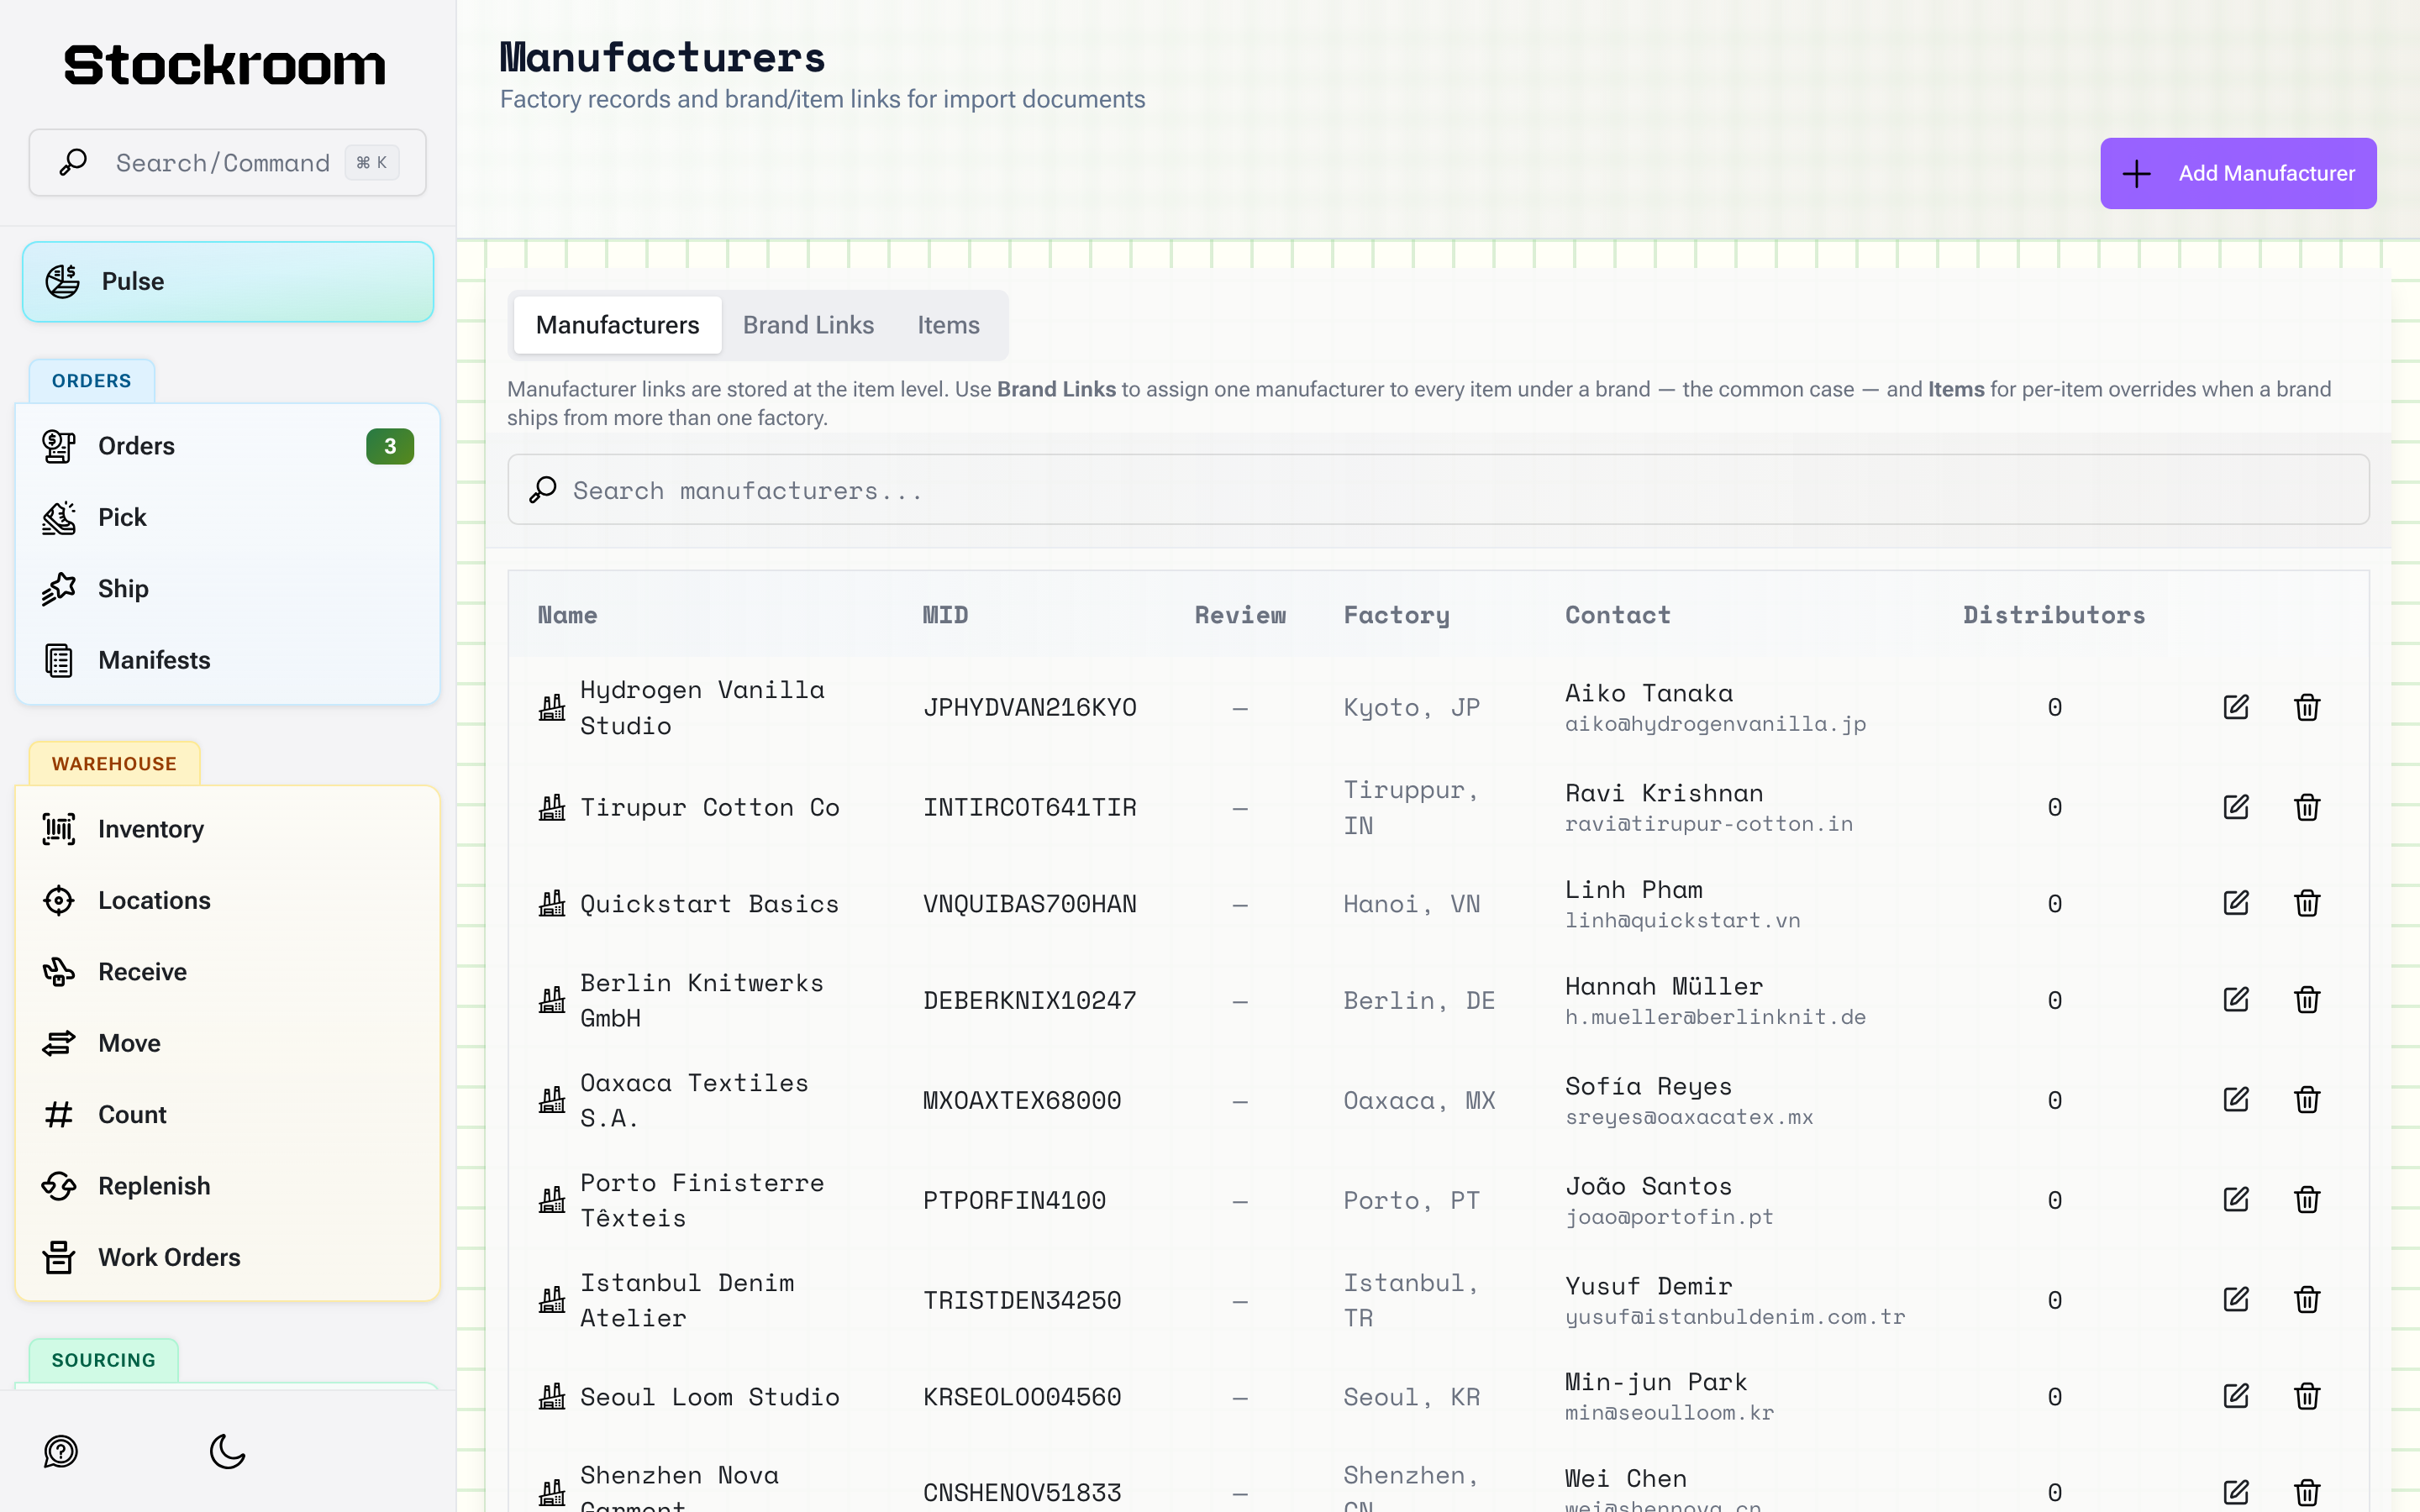Open the Locations target icon

[x=59, y=900]
